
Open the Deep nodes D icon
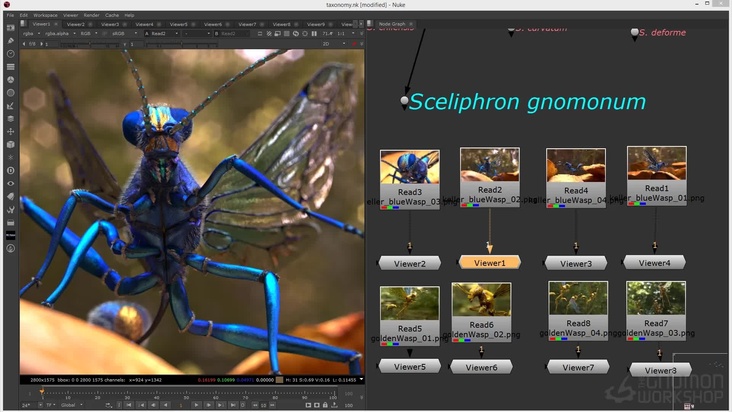click(10, 171)
